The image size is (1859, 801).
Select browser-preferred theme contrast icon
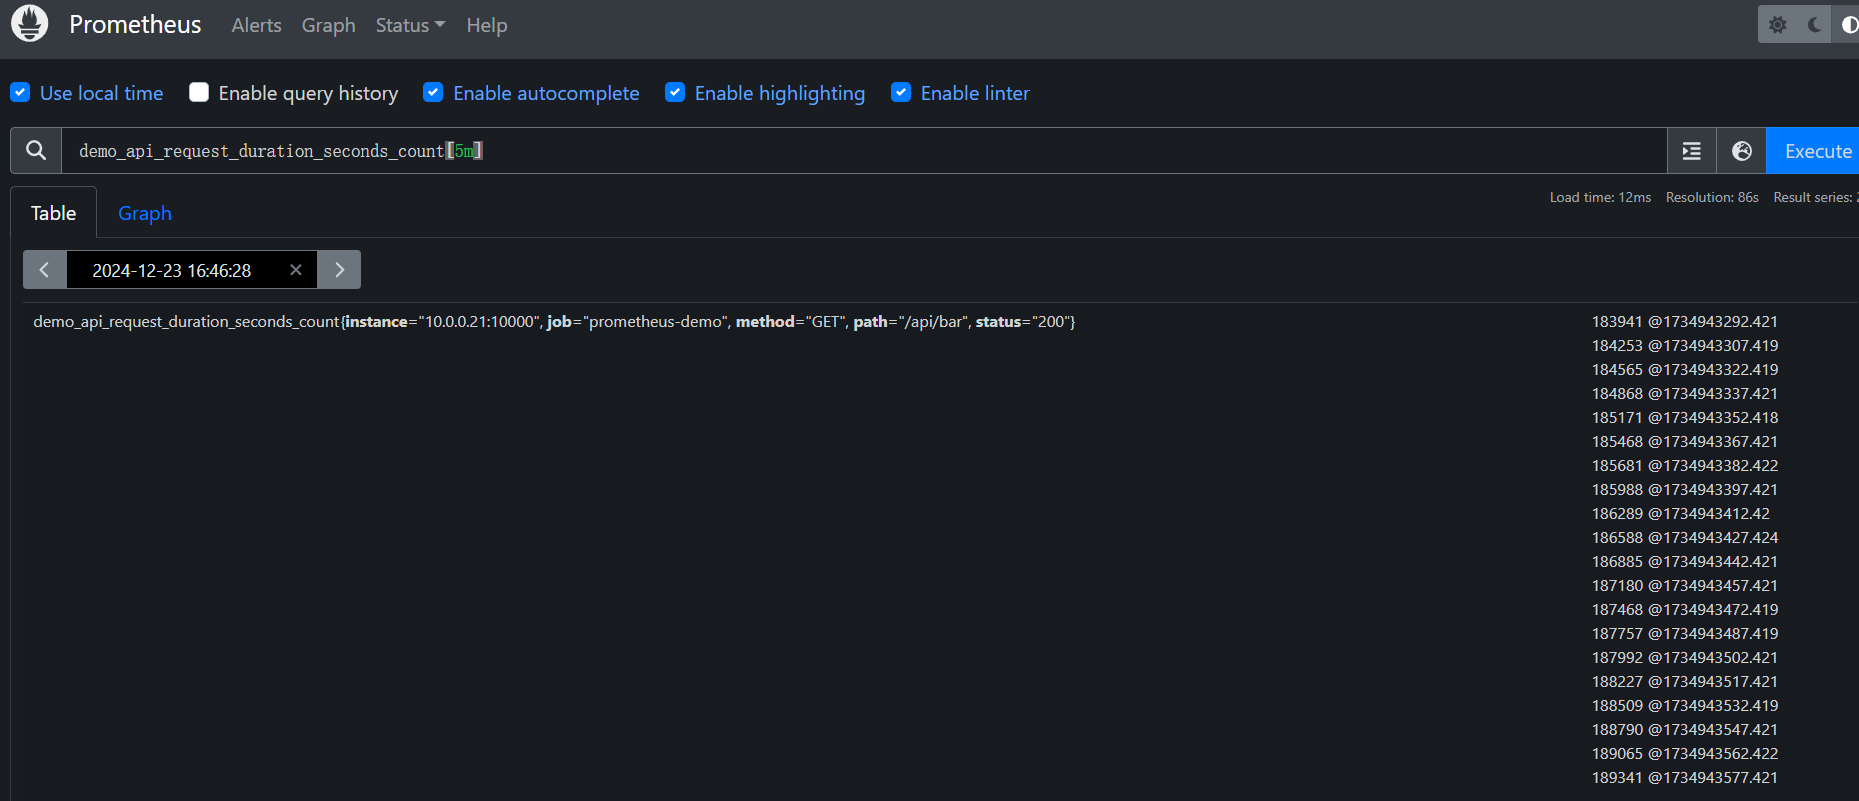click(x=1848, y=25)
